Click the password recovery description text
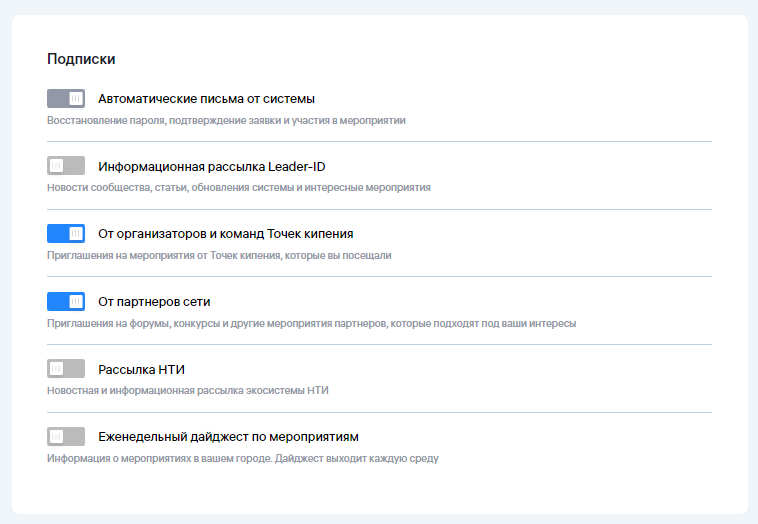 click(x=226, y=120)
